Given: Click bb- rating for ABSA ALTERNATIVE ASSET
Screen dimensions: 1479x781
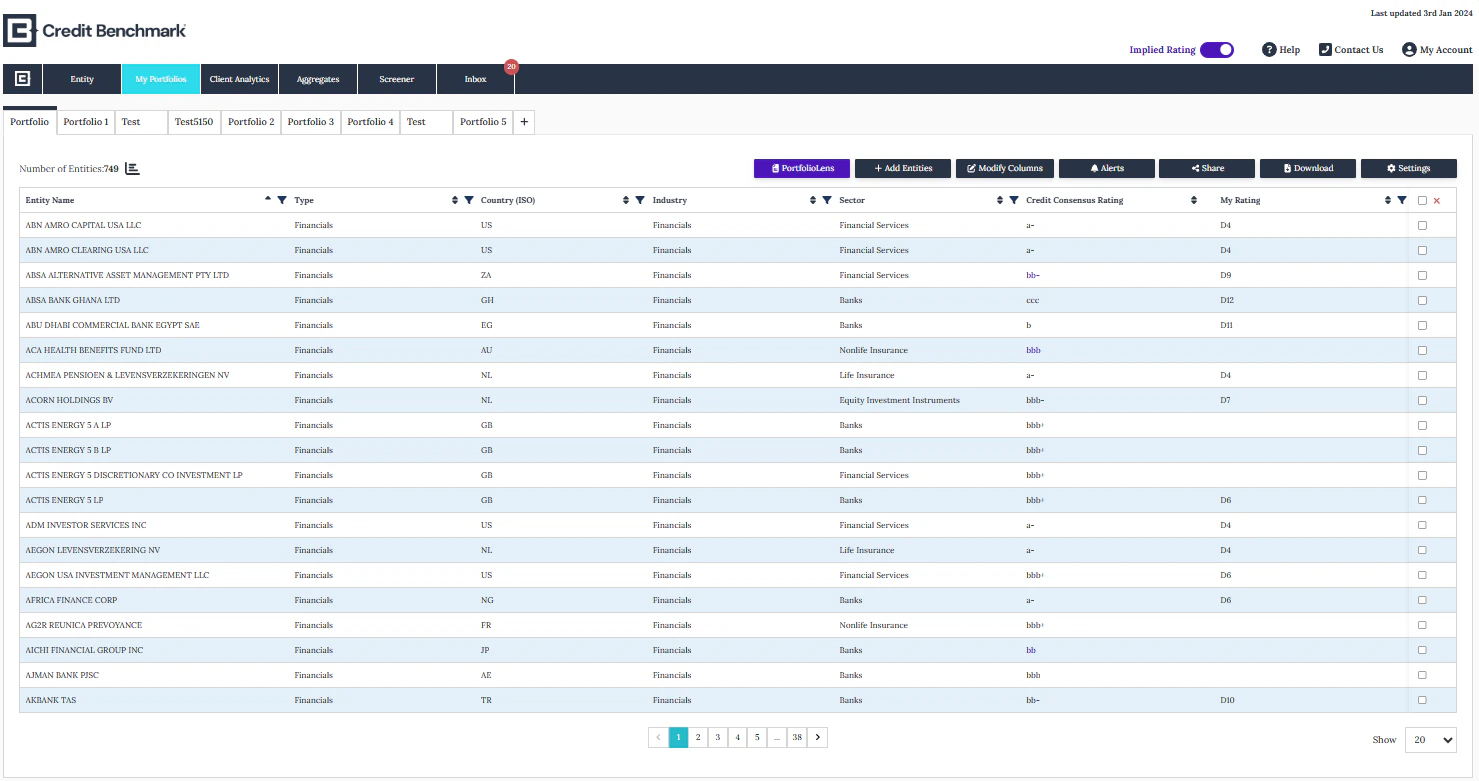Looking at the screenshot, I should click(1033, 275).
